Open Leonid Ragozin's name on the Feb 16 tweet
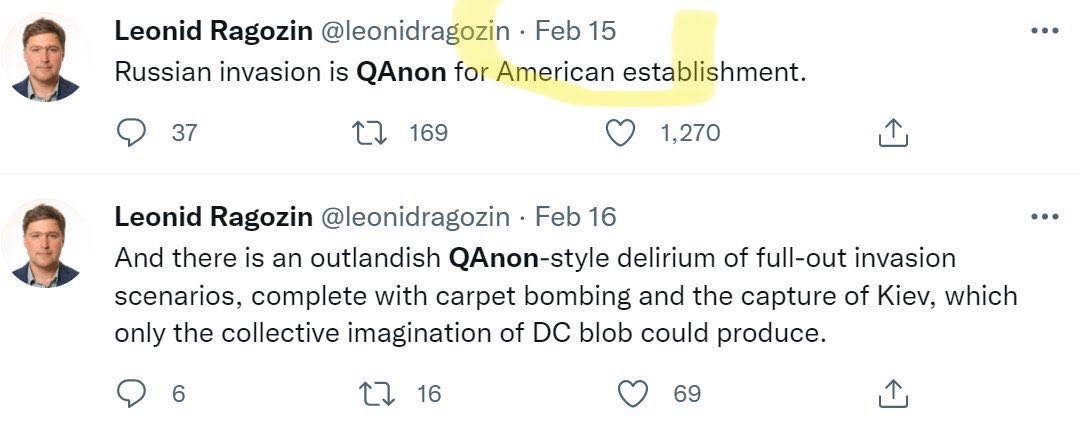This screenshot has height=421, width=1079. (213, 217)
